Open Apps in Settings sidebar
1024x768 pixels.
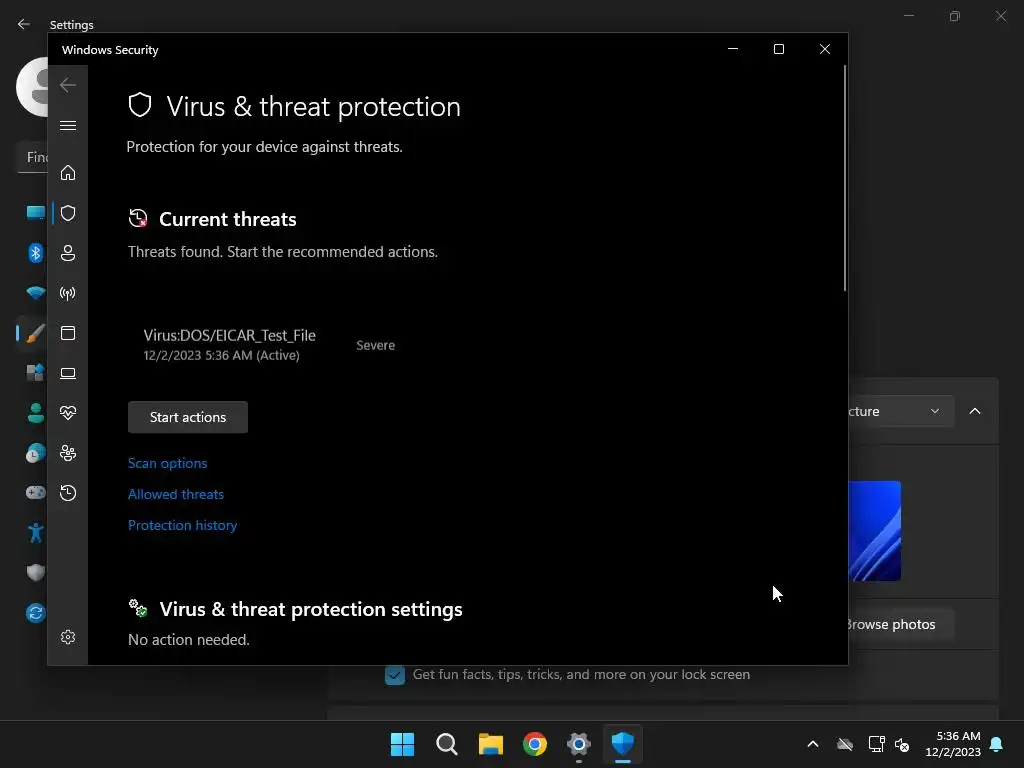pos(35,373)
